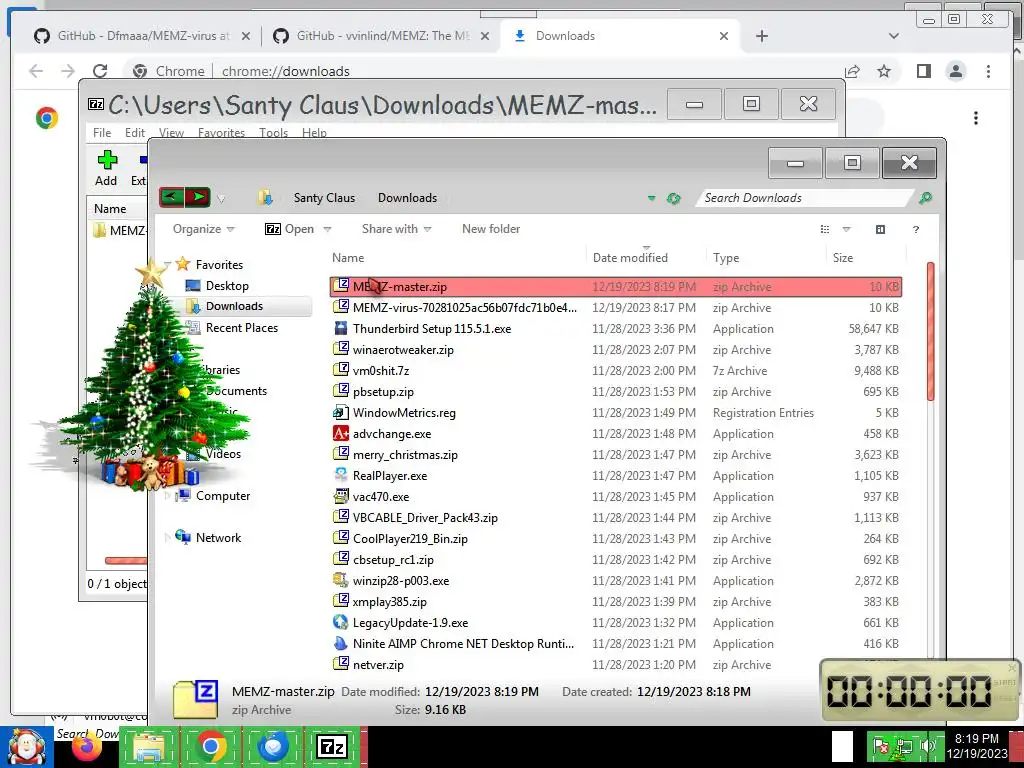
Task: Expand the Open button dropdown arrow
Action: [x=327, y=229]
